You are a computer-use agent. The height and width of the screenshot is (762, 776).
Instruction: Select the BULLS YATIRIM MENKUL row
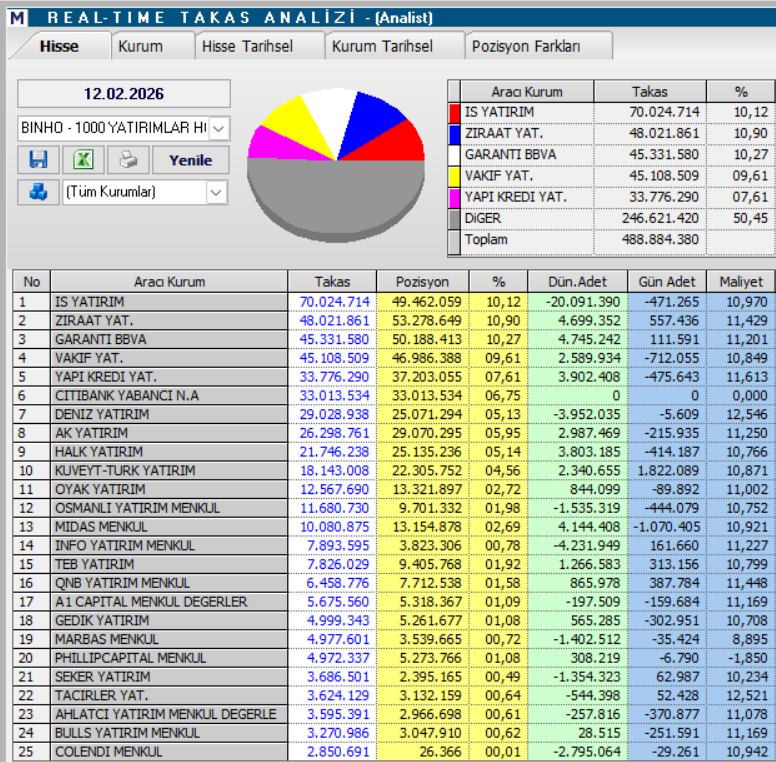pyautogui.click(x=394, y=733)
